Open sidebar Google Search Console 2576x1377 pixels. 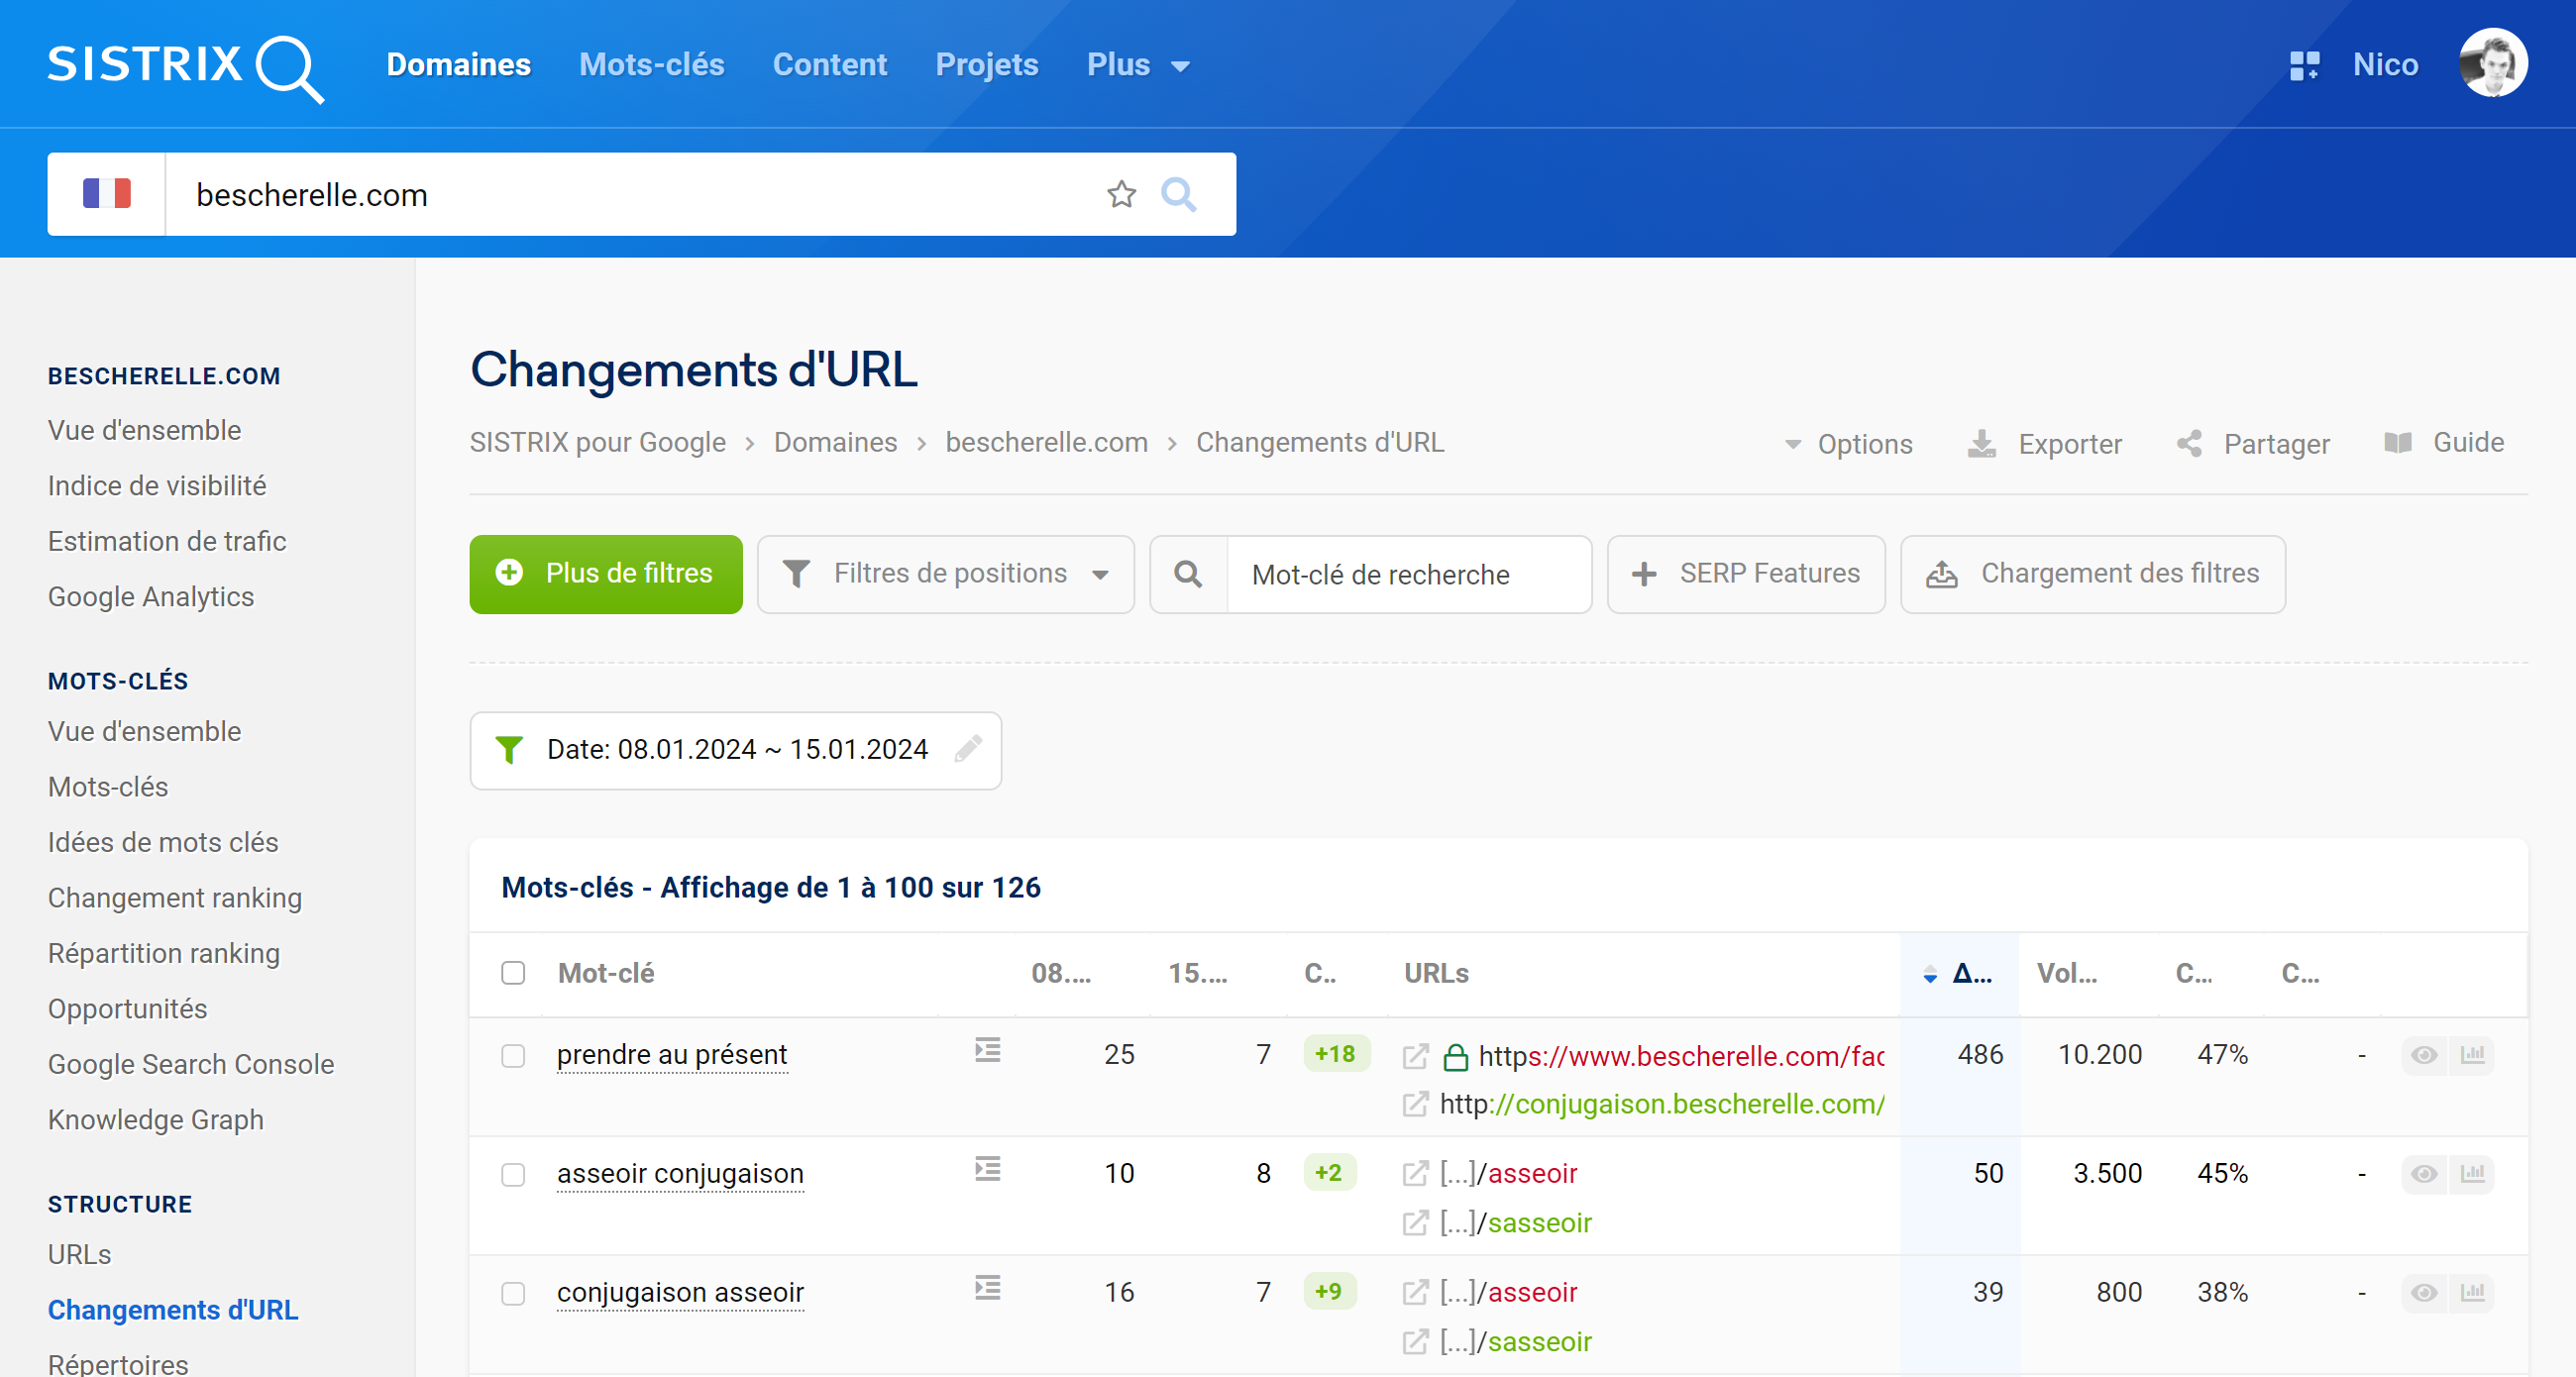pyautogui.click(x=191, y=1064)
